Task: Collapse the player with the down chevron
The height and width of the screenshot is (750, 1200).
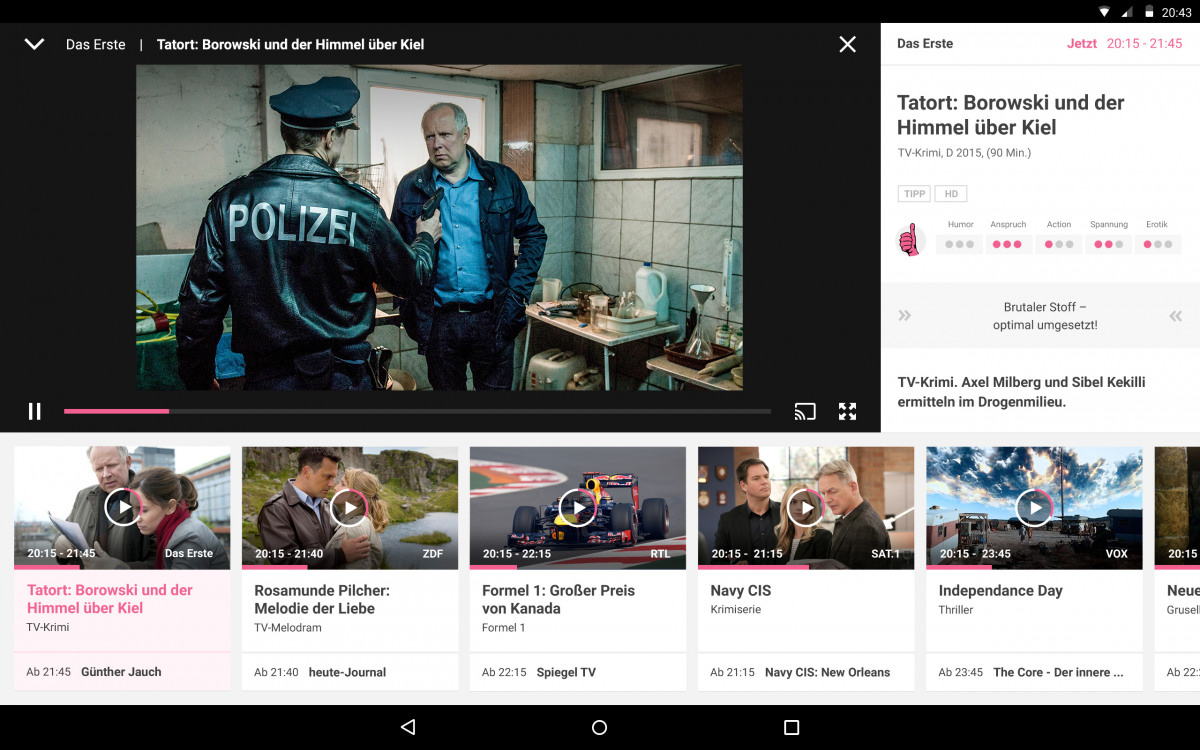Action: 34,44
